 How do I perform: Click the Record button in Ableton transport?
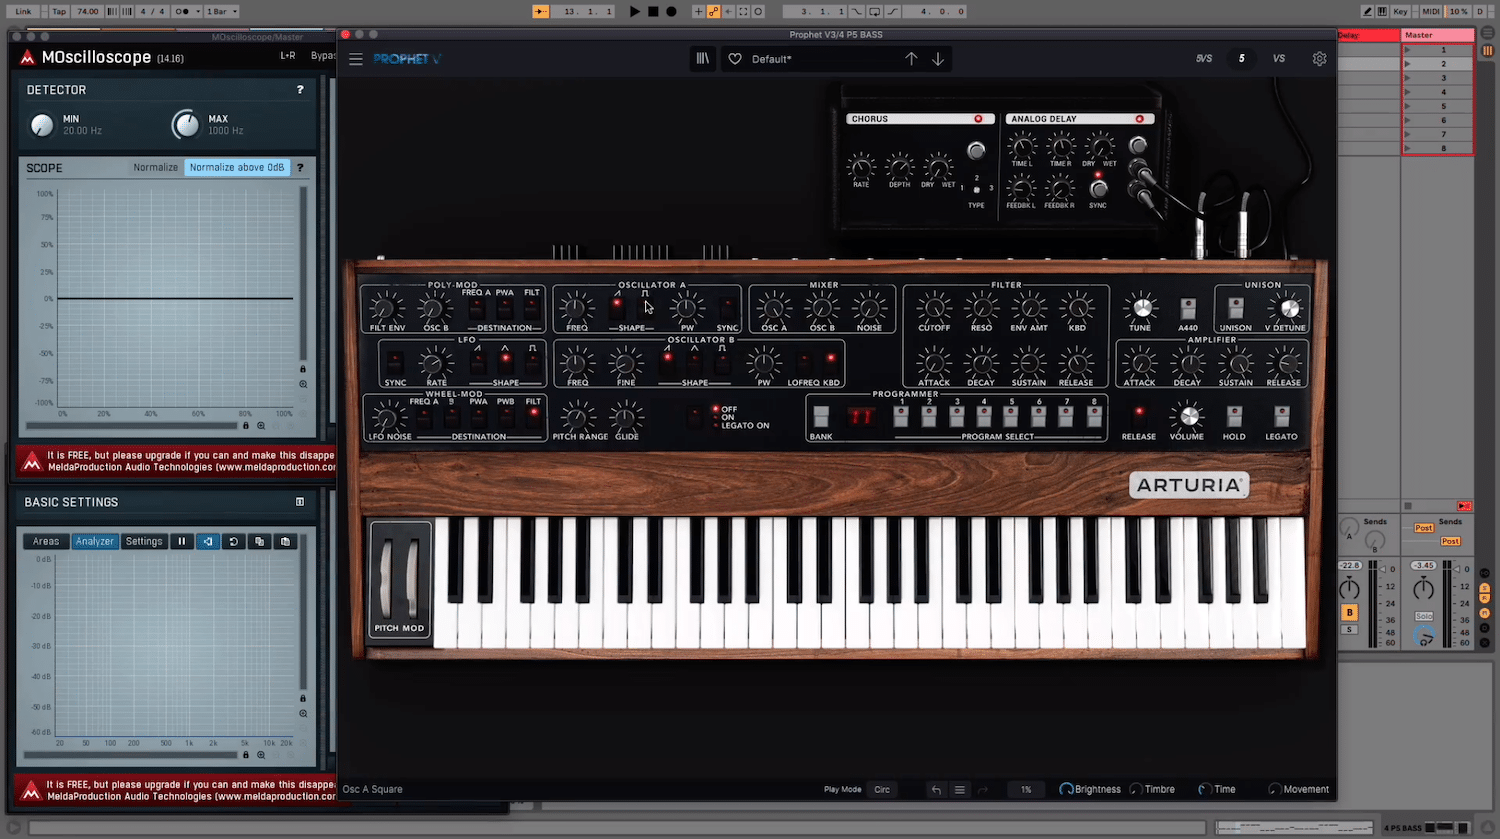coord(671,11)
